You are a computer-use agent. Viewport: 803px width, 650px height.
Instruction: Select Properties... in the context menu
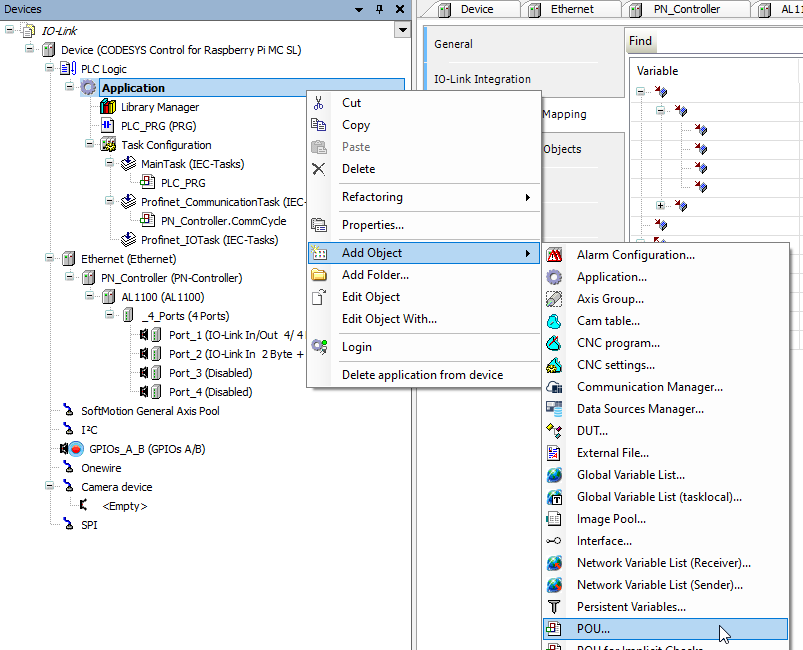(372, 225)
